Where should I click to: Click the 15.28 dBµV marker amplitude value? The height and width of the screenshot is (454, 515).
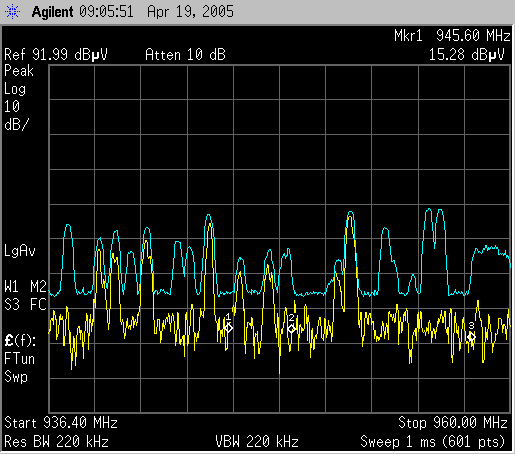pos(466,54)
